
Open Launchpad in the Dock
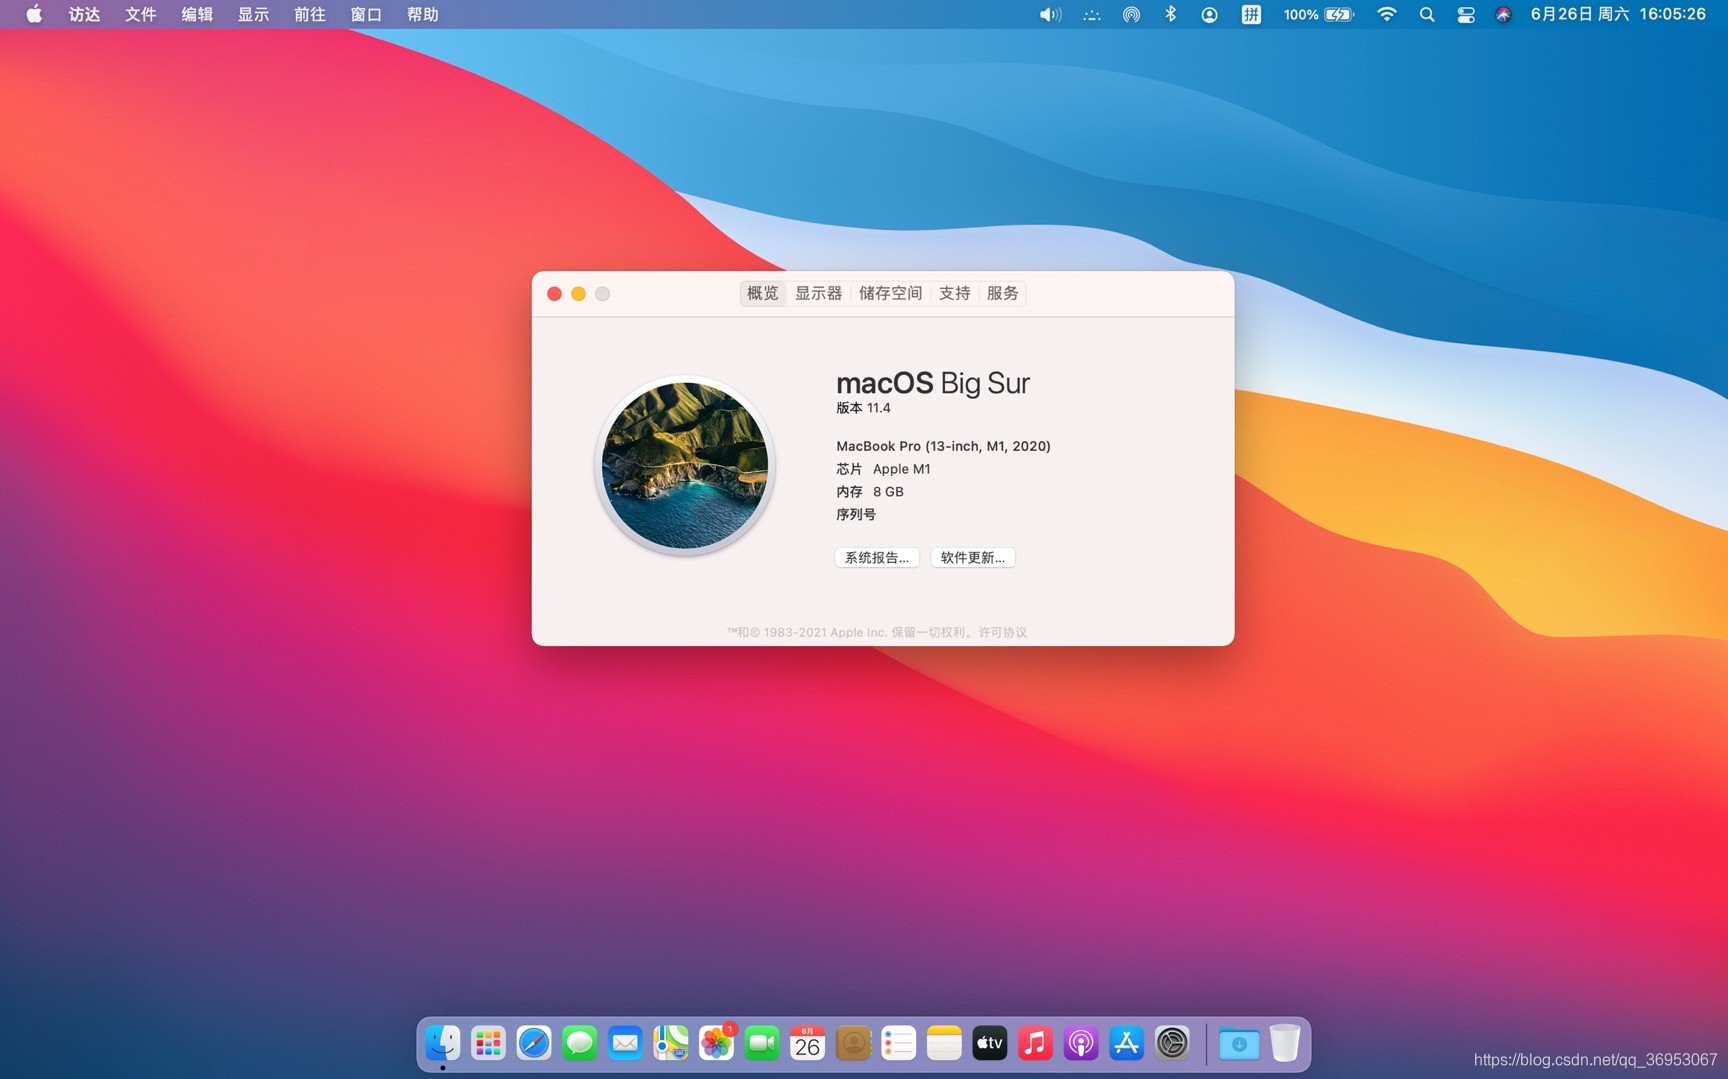click(488, 1043)
